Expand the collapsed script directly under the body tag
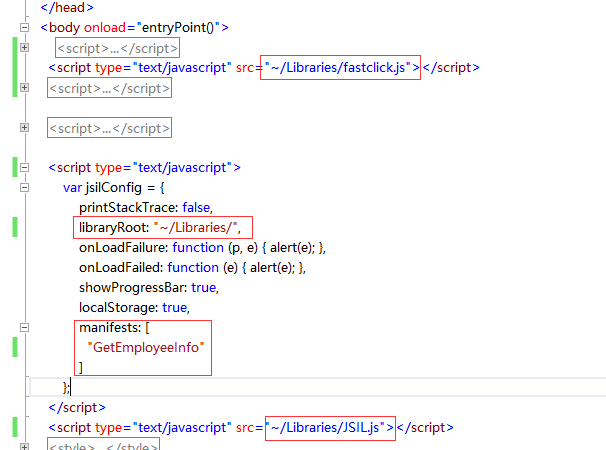The width and height of the screenshot is (606, 450). (x=24, y=48)
